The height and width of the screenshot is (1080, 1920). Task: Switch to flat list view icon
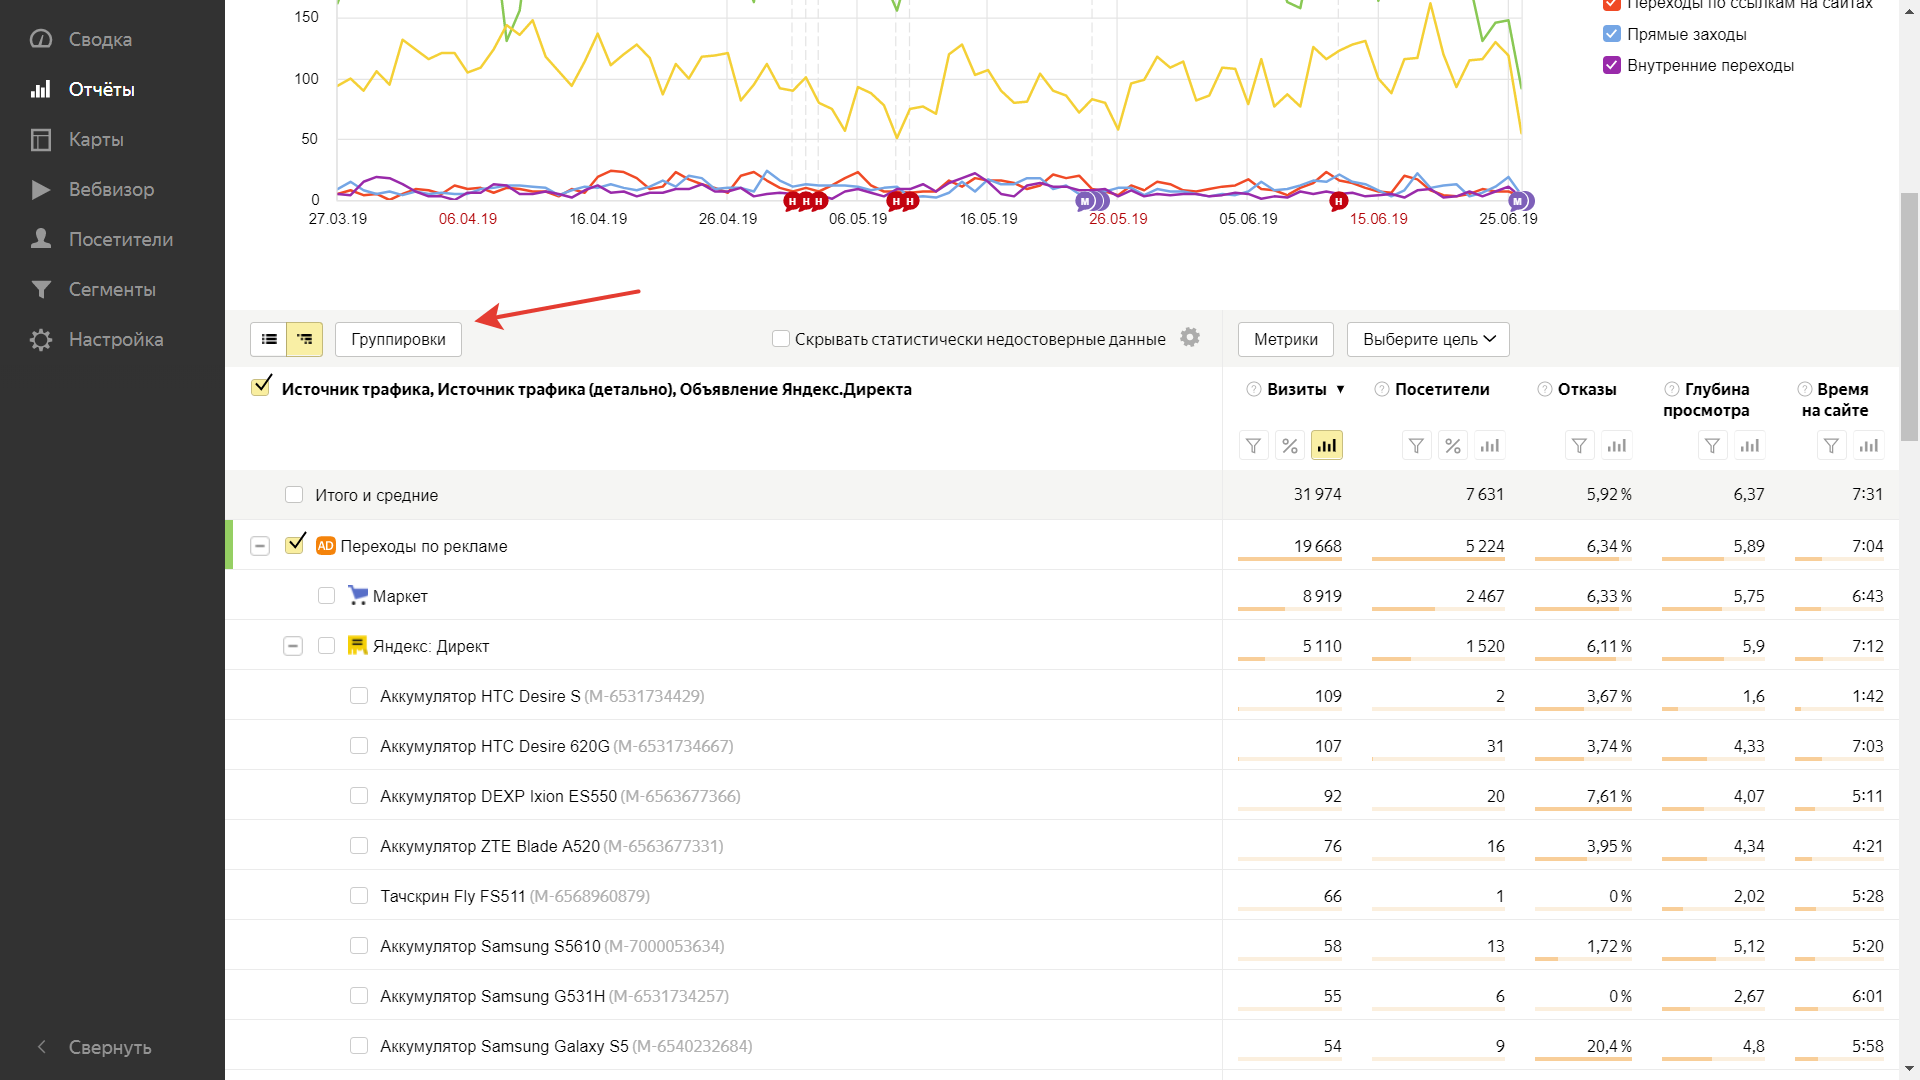click(269, 339)
